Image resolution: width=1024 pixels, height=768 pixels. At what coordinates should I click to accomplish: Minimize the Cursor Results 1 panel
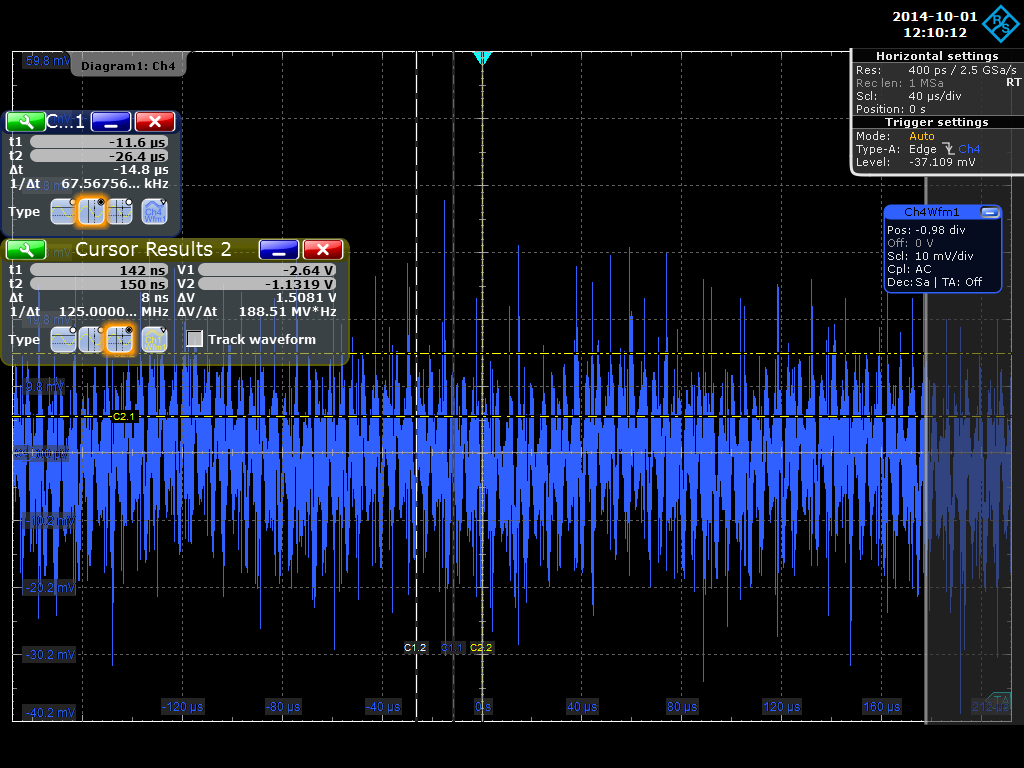(x=111, y=122)
